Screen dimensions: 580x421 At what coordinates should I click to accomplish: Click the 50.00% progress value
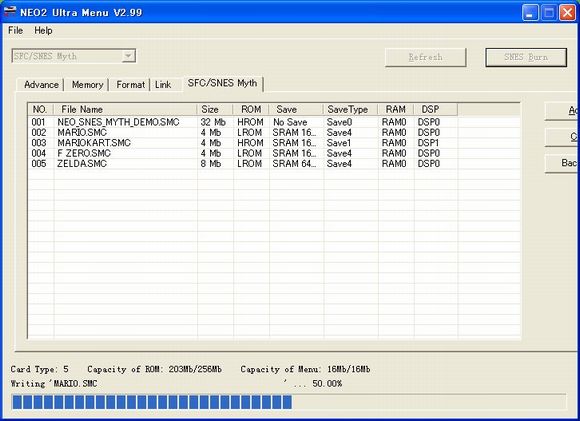327,384
